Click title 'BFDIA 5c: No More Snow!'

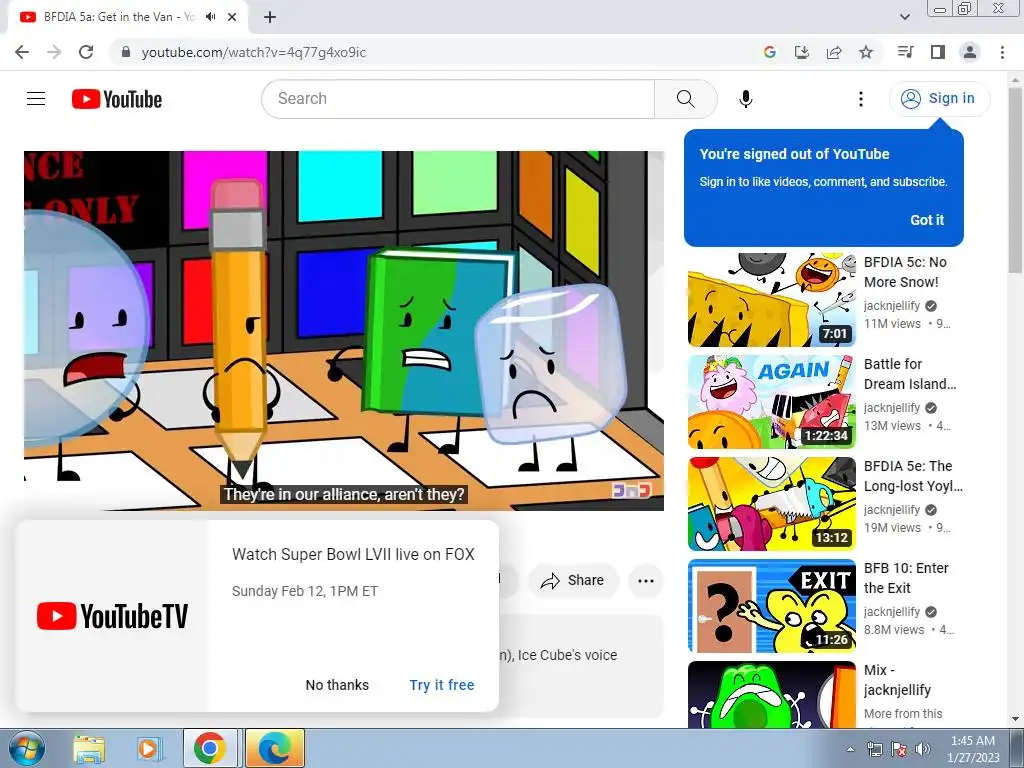coord(905,272)
